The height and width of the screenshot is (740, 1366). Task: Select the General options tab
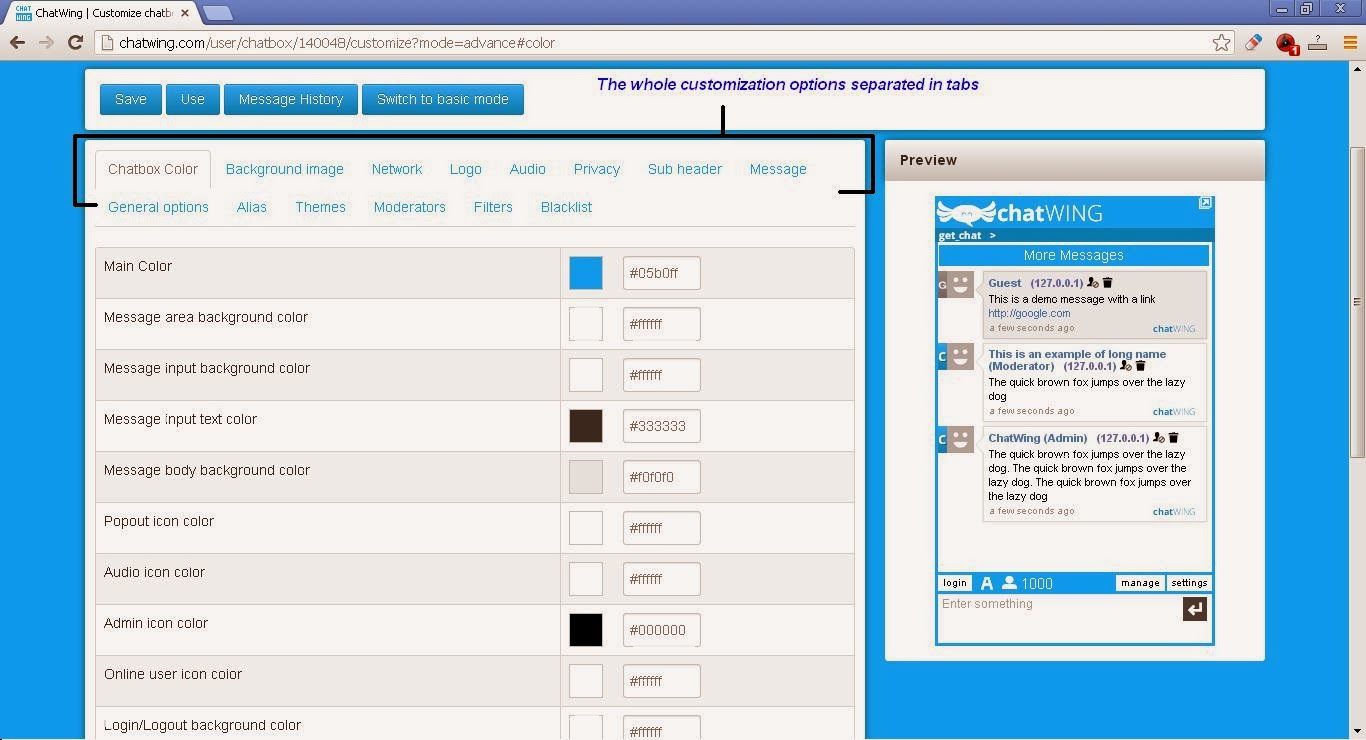(158, 207)
